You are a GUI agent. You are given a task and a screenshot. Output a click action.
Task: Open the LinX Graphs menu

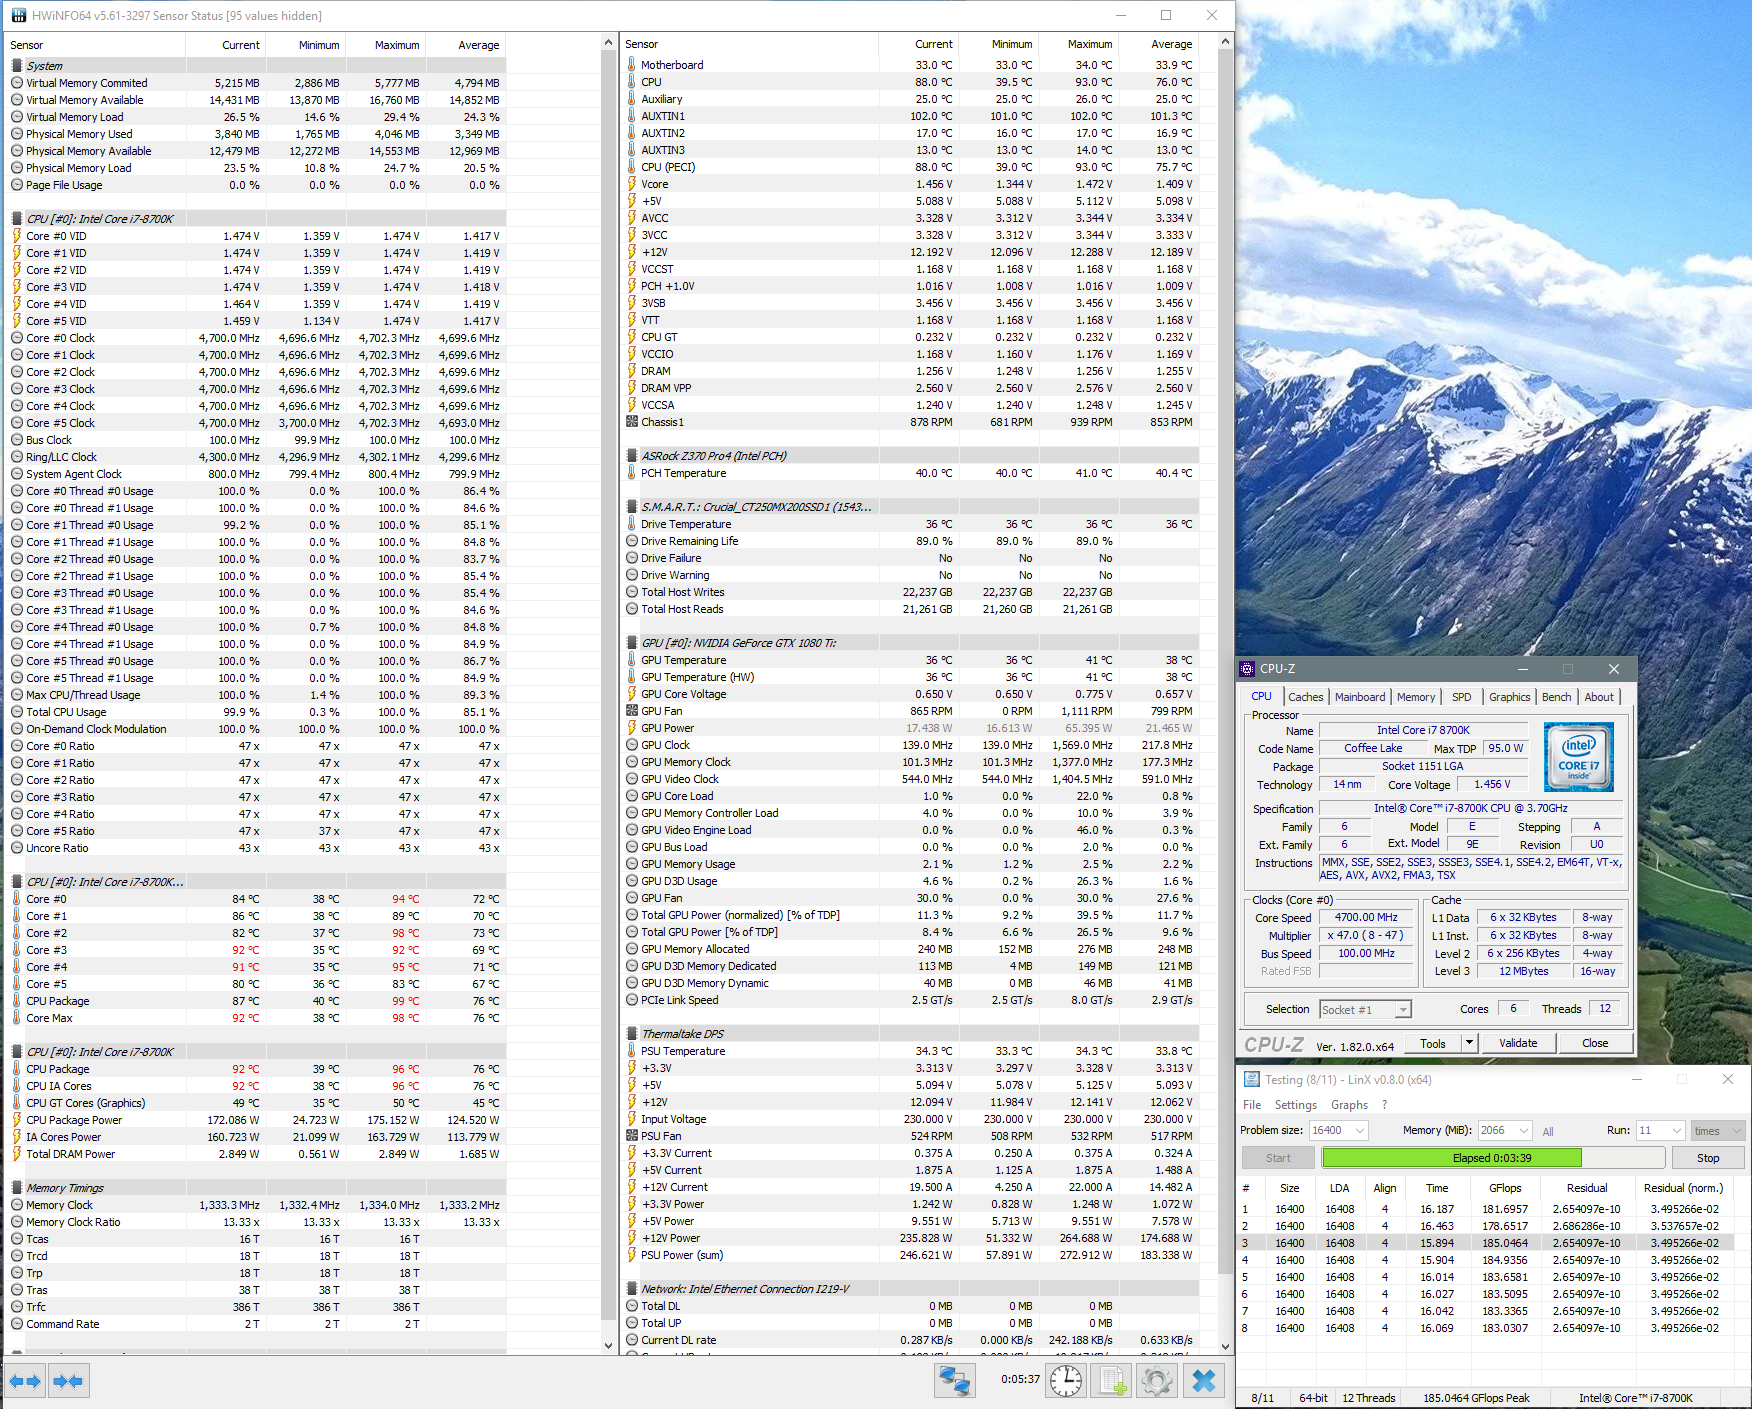1349,1105
